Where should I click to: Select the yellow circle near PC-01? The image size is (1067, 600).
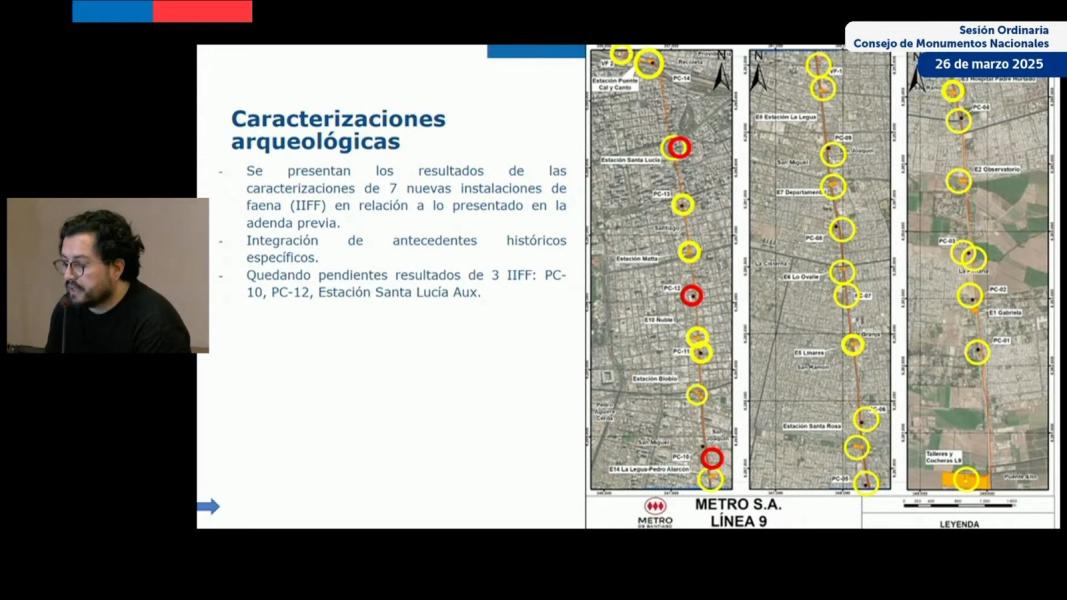click(x=977, y=349)
